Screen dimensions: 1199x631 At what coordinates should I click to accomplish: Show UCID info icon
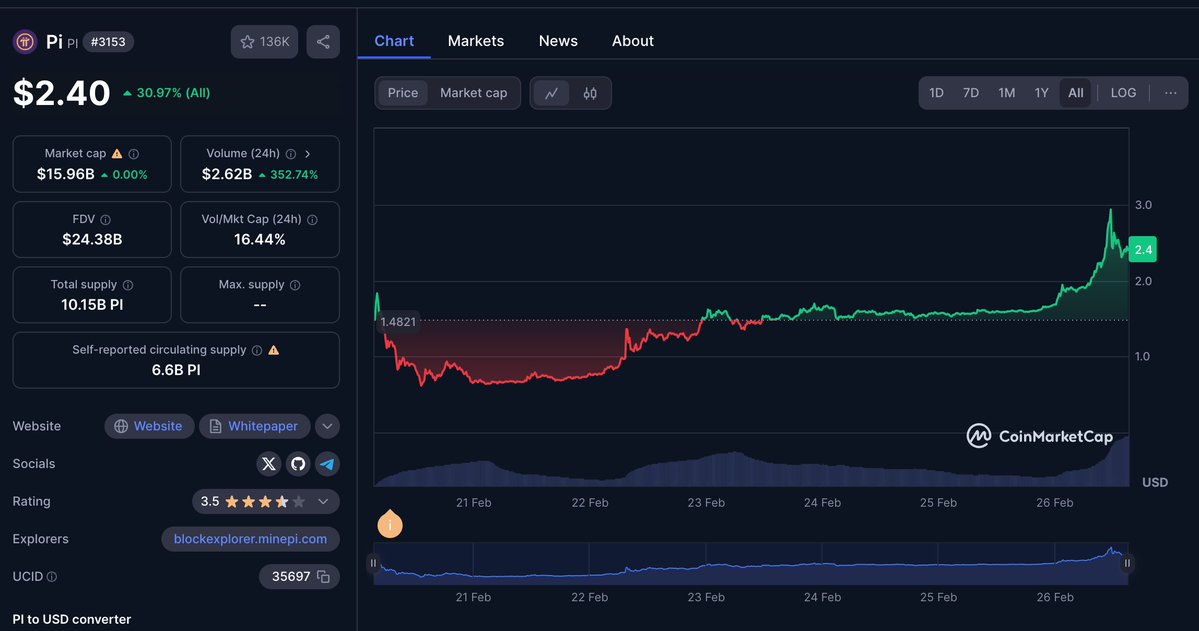pyautogui.click(x=52, y=577)
